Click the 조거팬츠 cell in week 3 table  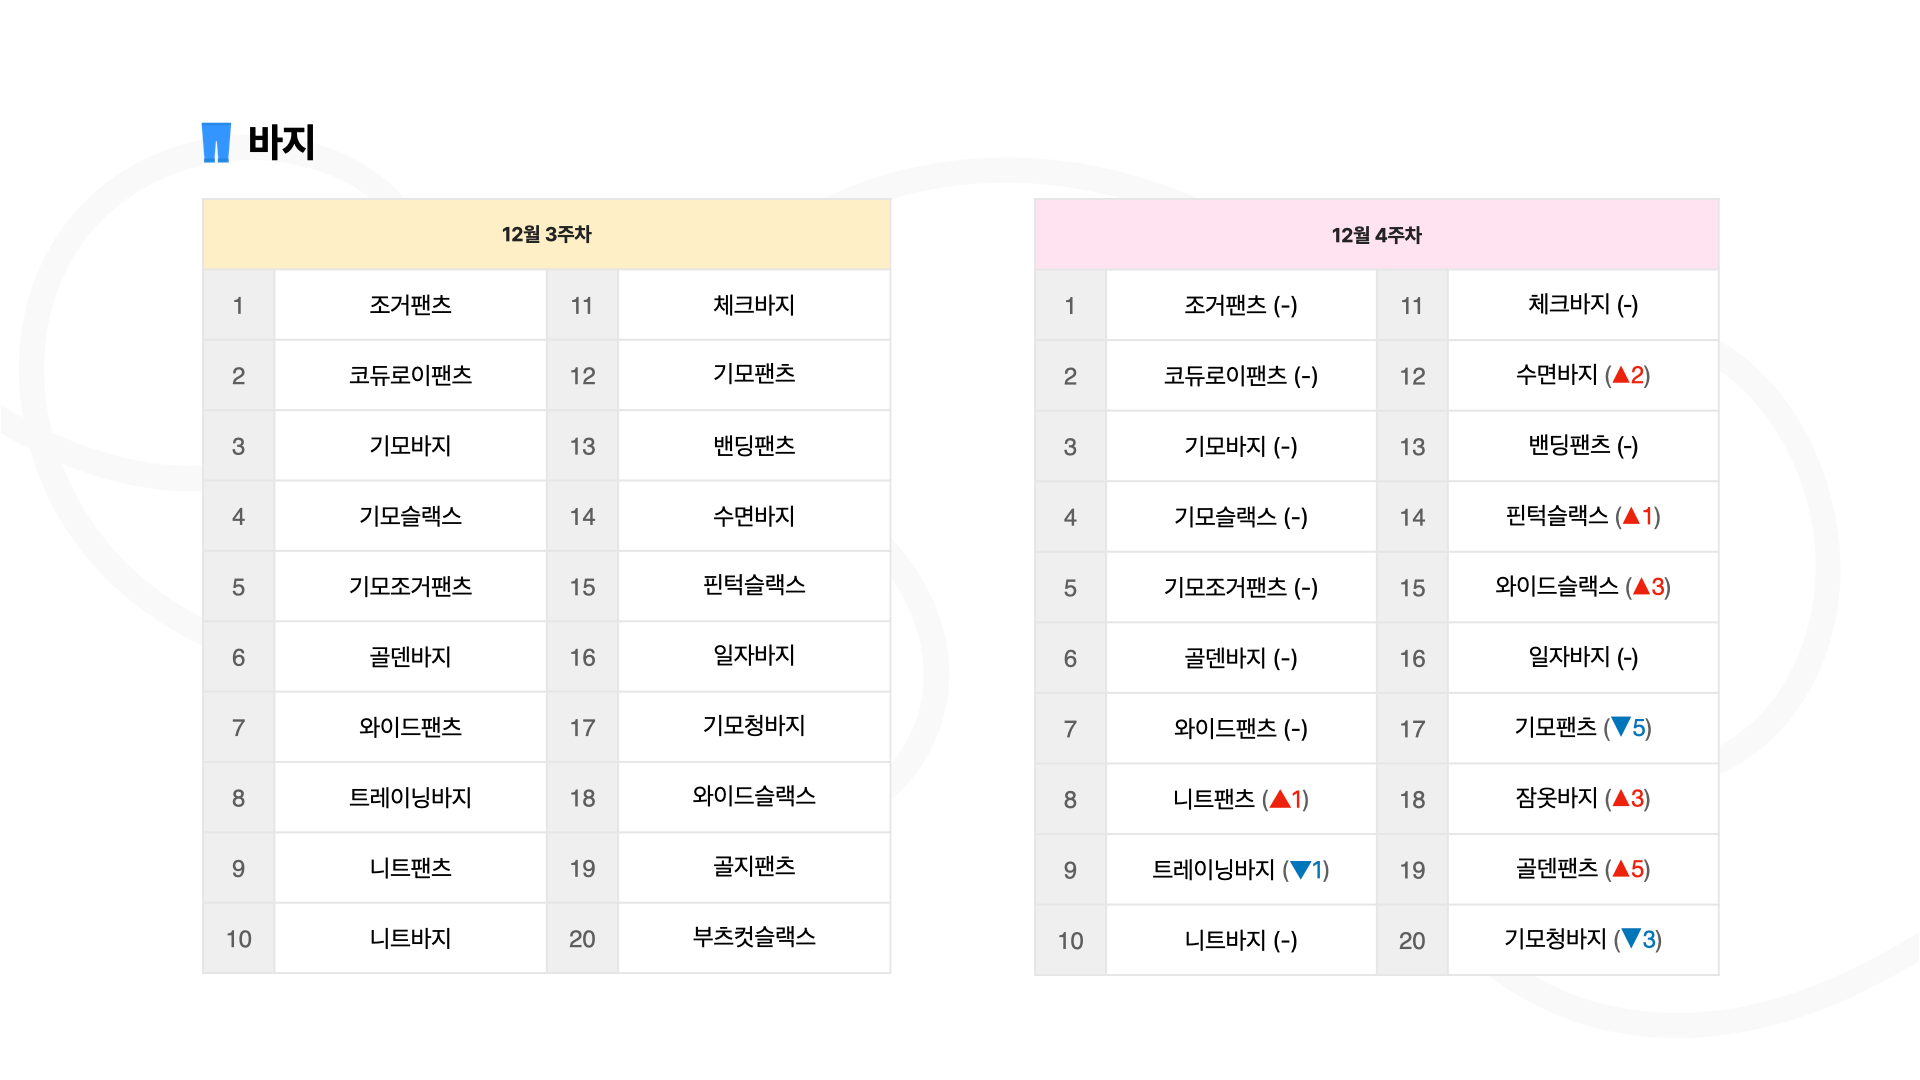[410, 305]
